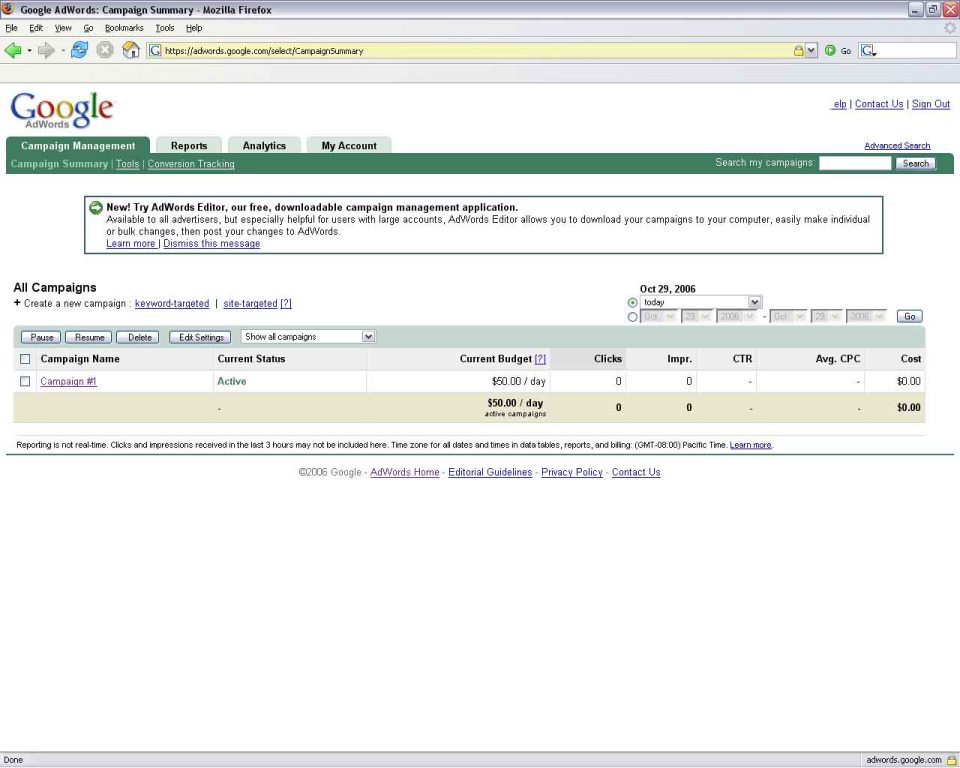The image size is (960, 768).
Task: Open the Firefox Help menu
Action: [x=194, y=28]
